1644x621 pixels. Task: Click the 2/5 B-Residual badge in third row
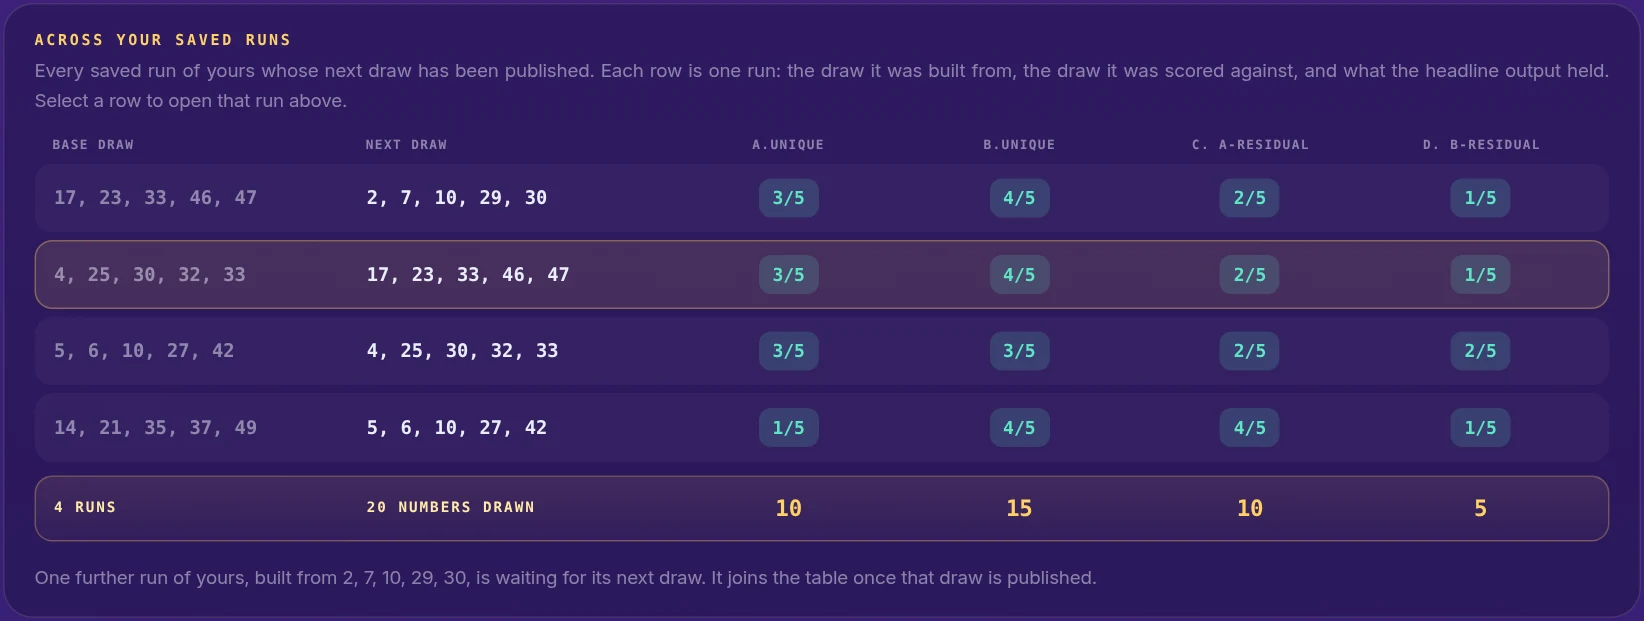pyautogui.click(x=1480, y=351)
